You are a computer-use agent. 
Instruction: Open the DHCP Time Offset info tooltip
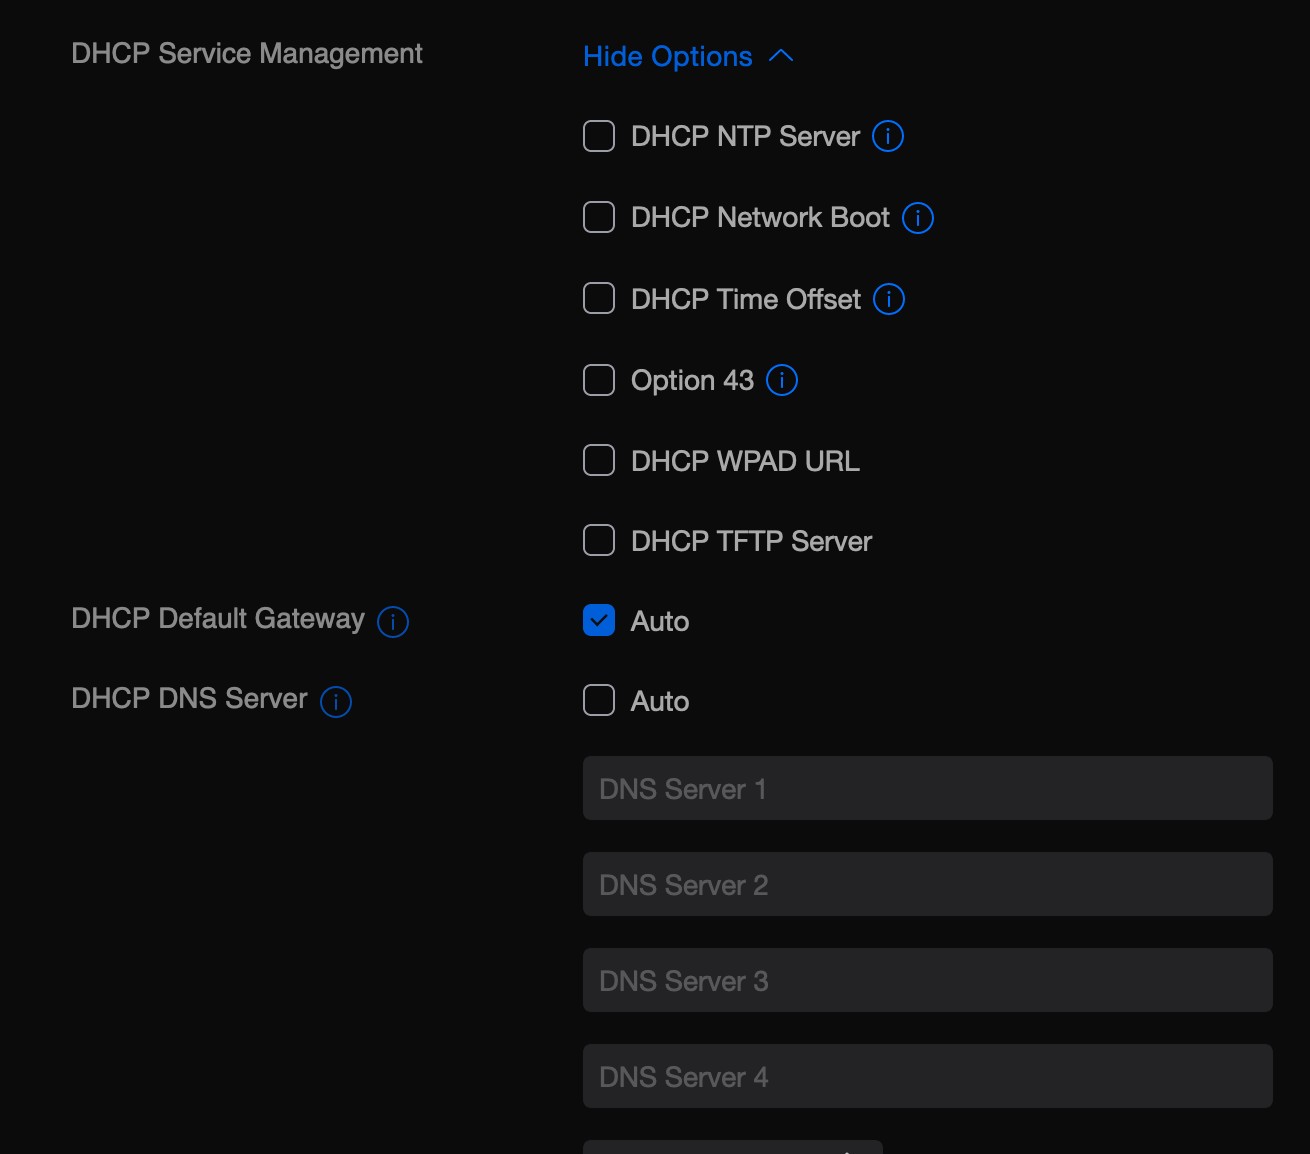coord(888,299)
